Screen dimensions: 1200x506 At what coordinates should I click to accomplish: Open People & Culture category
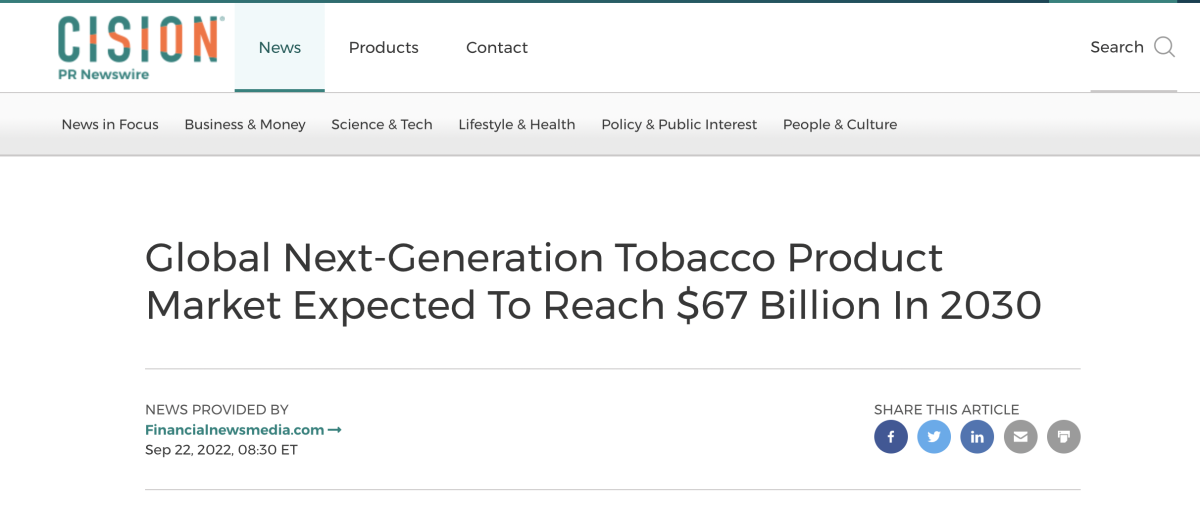coord(840,125)
